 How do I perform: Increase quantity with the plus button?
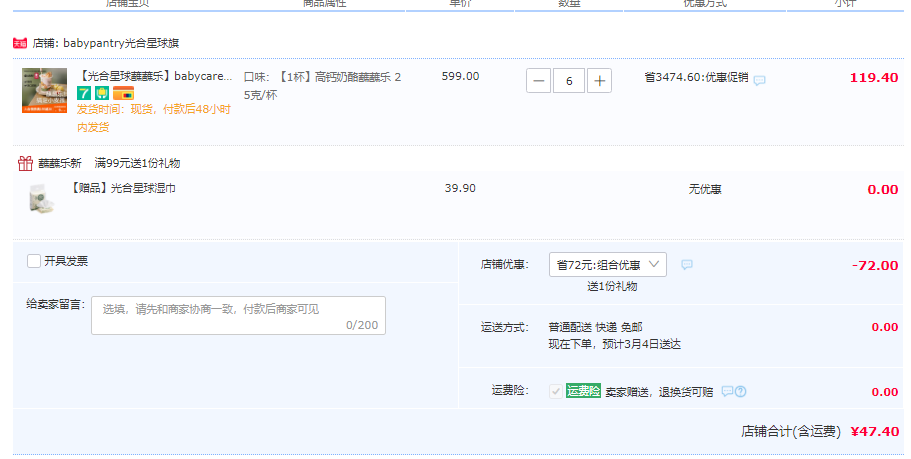[x=600, y=81]
